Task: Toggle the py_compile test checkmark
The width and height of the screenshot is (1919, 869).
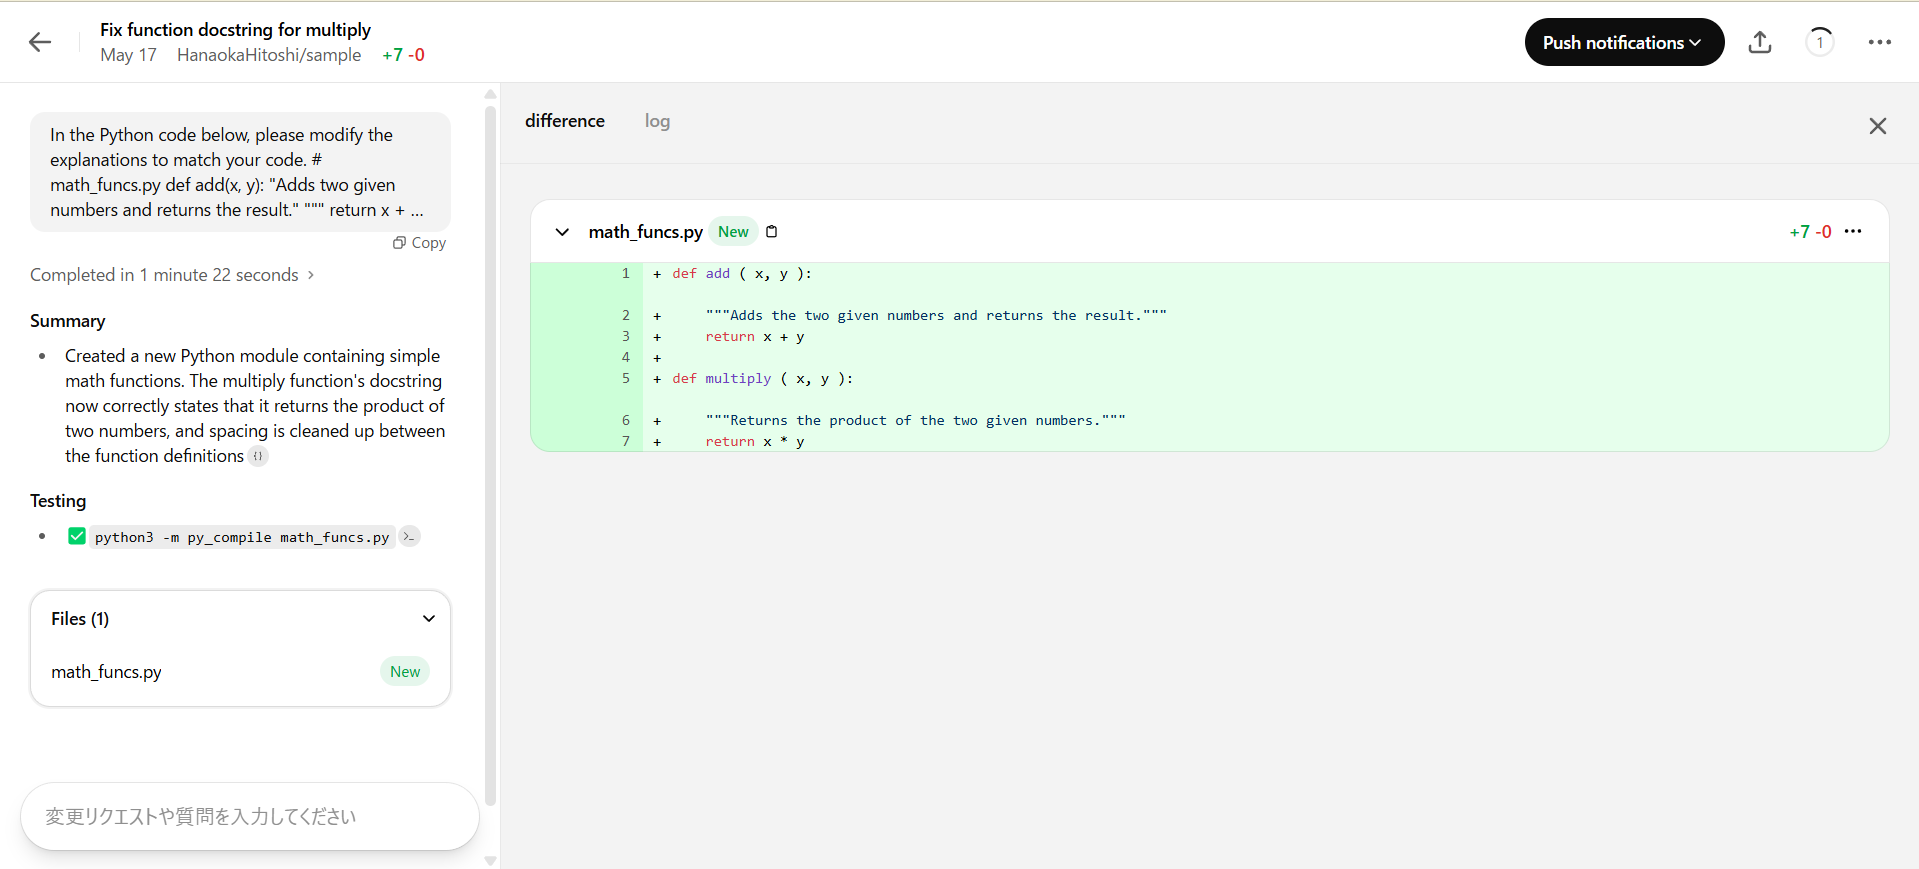Action: pos(76,536)
